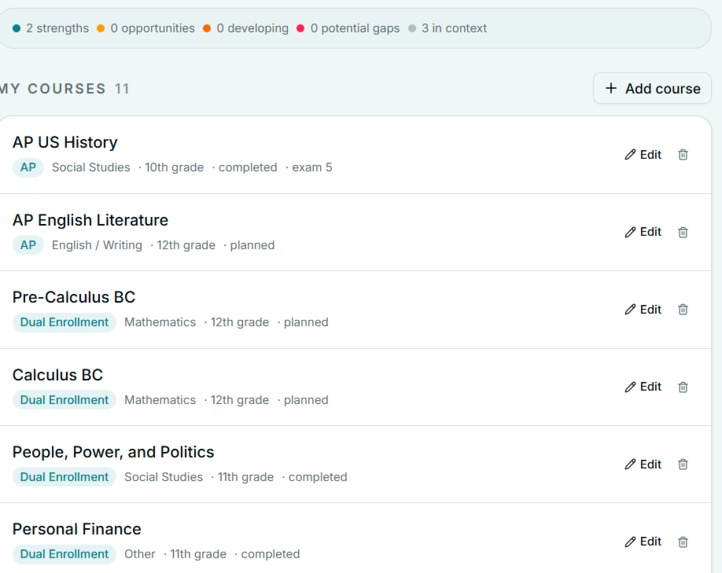722x573 pixels.
Task: Click the 'MY COURSES 11' heading
Action: (x=64, y=88)
